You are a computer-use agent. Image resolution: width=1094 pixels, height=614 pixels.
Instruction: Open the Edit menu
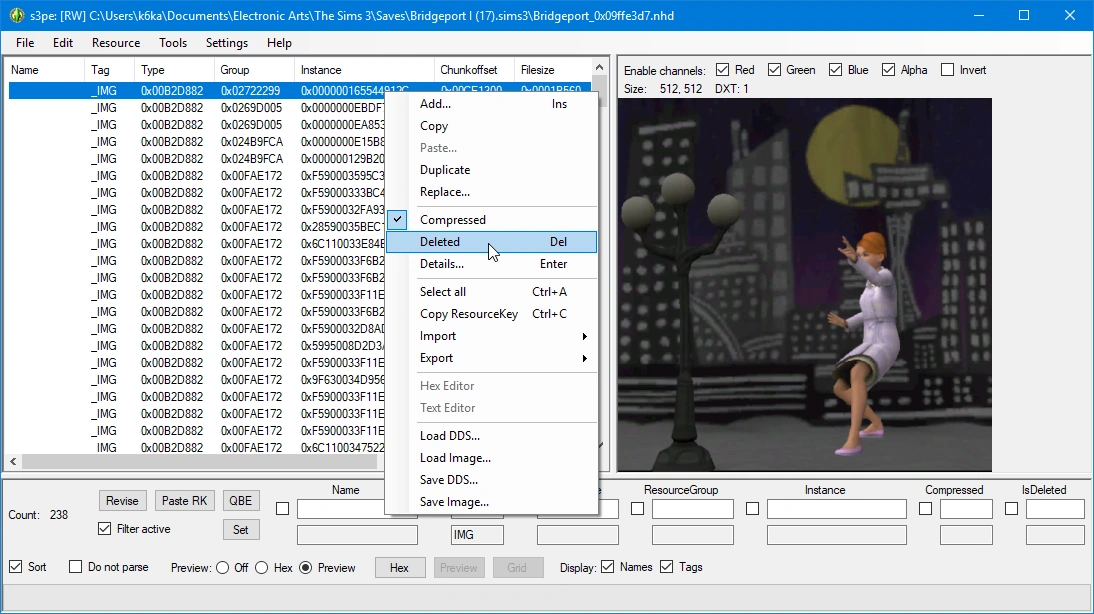point(63,43)
